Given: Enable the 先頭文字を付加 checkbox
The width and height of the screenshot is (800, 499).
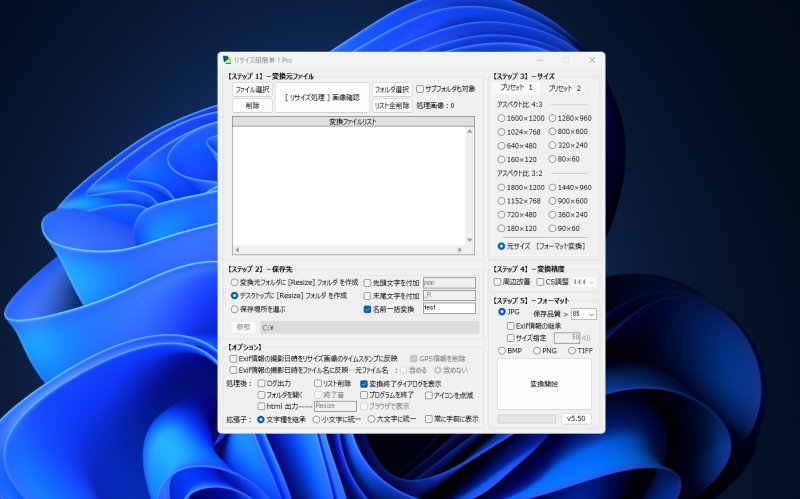Looking at the screenshot, I should pyautogui.click(x=391, y=283).
